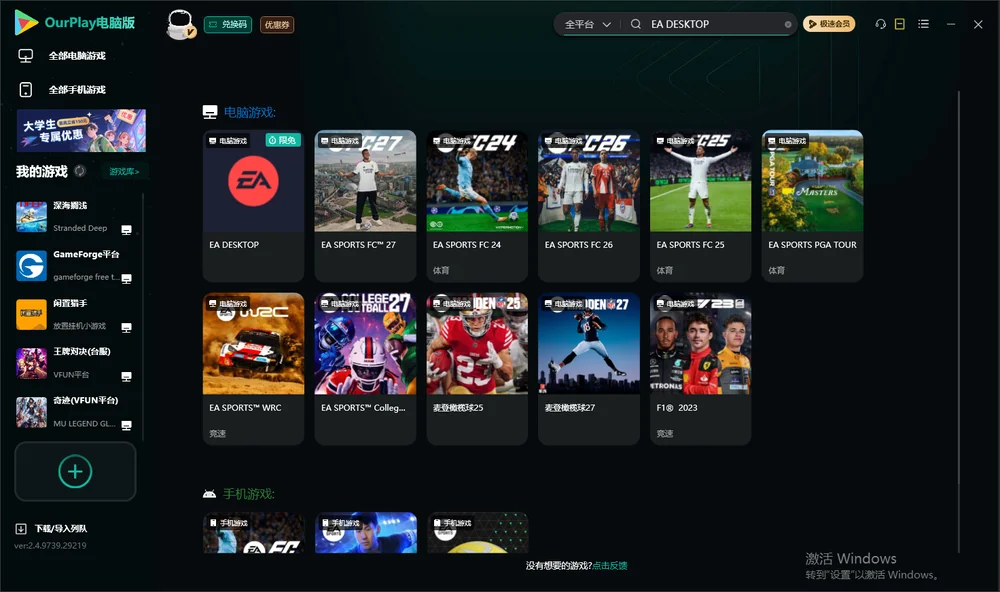Open the EA SPORTS FC 27 card
Image resolution: width=1000 pixels, height=592 pixels.
point(365,206)
